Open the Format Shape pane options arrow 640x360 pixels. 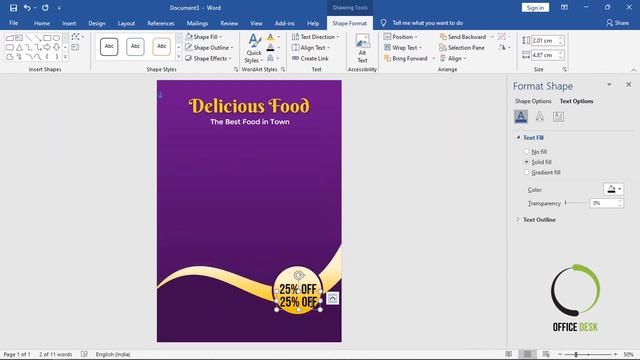tap(609, 84)
